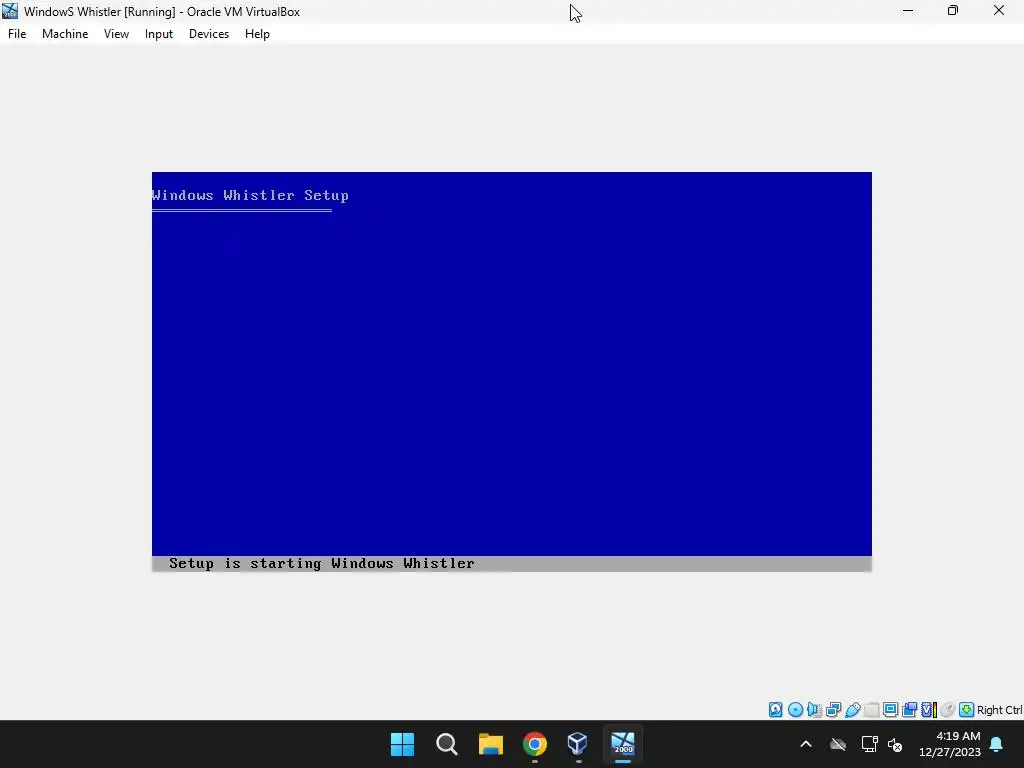The image size is (1024, 768).
Task: Click the USB devices indicator
Action: pos(852,710)
